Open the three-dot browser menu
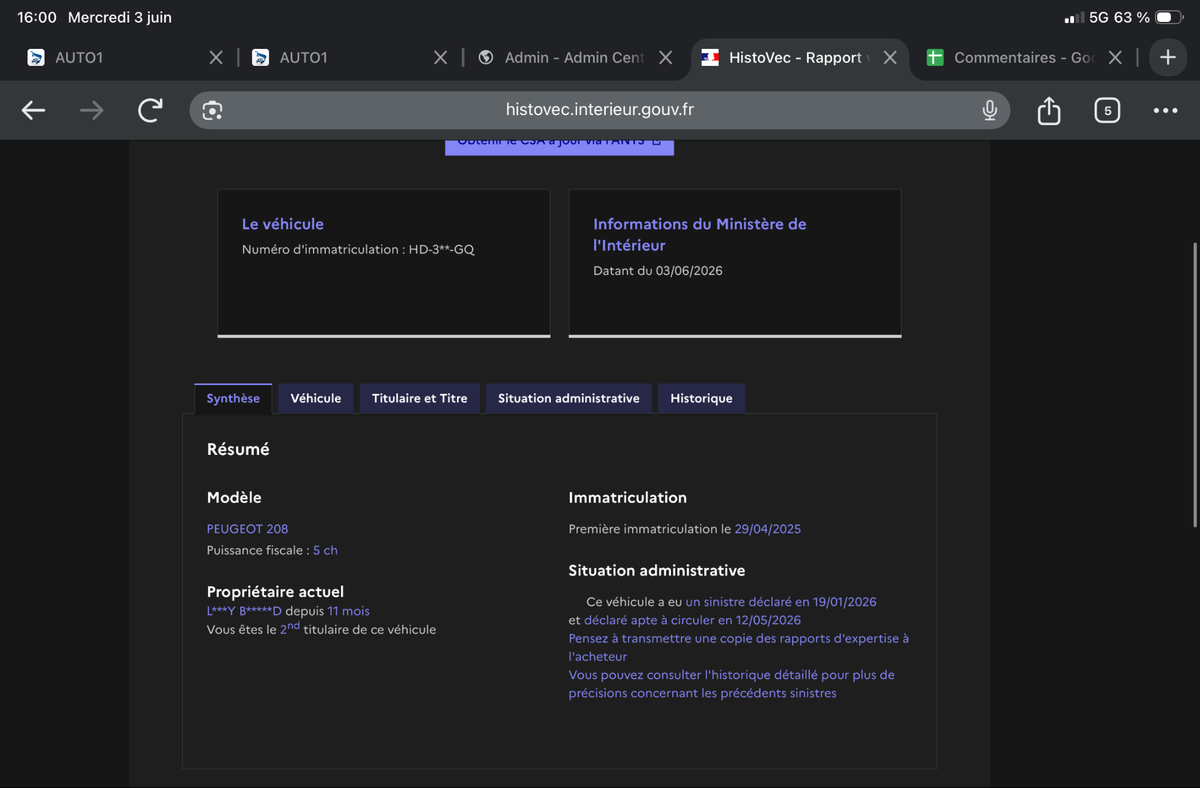 1165,111
